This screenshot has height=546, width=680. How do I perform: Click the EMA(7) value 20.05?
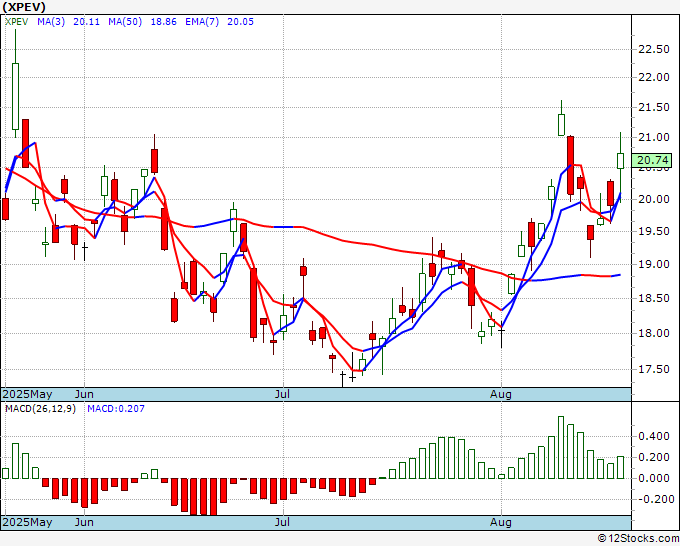click(x=241, y=22)
